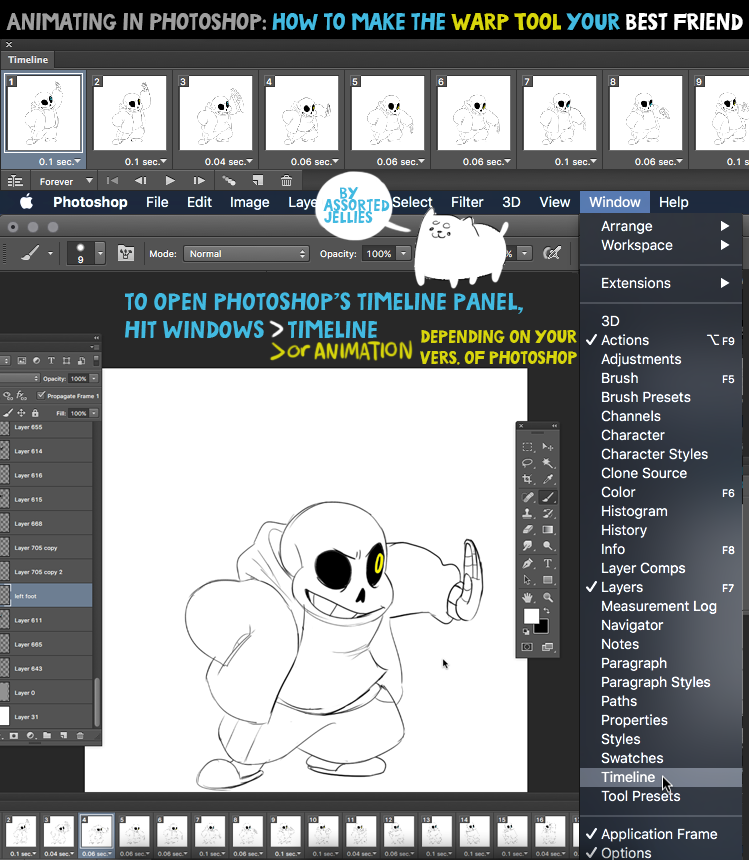Select the Pen tool

[x=527, y=563]
